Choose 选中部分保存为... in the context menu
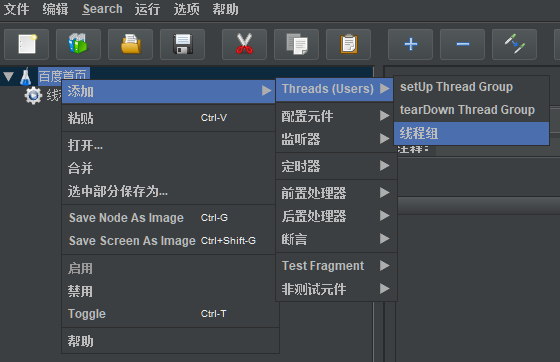Image resolution: width=560 pixels, height=362 pixels. tap(169, 191)
